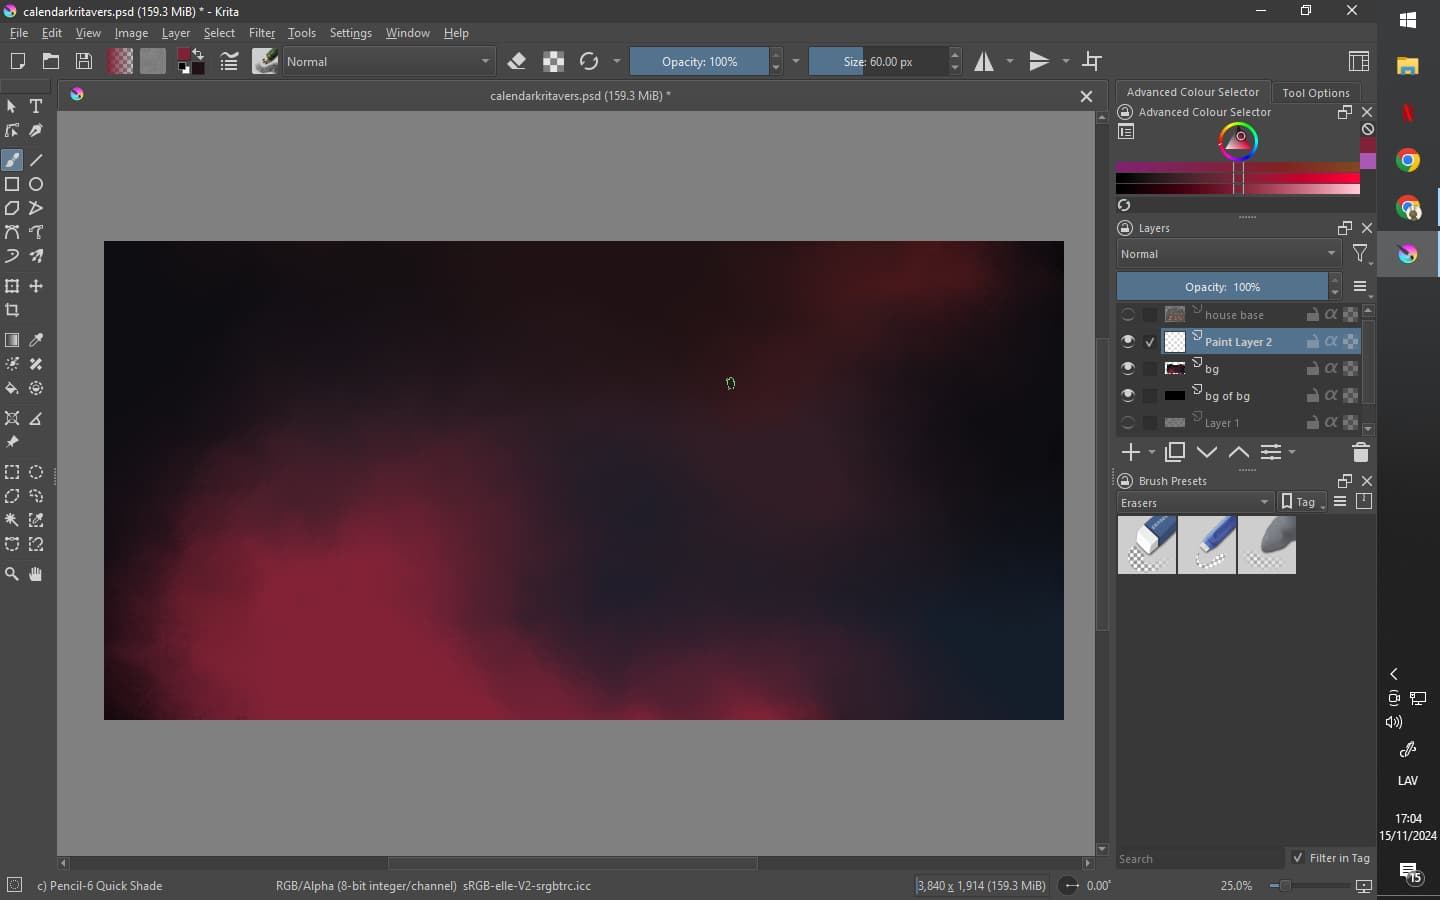
Task: Select the first eraser brush preset thumbnail
Action: (1146, 545)
